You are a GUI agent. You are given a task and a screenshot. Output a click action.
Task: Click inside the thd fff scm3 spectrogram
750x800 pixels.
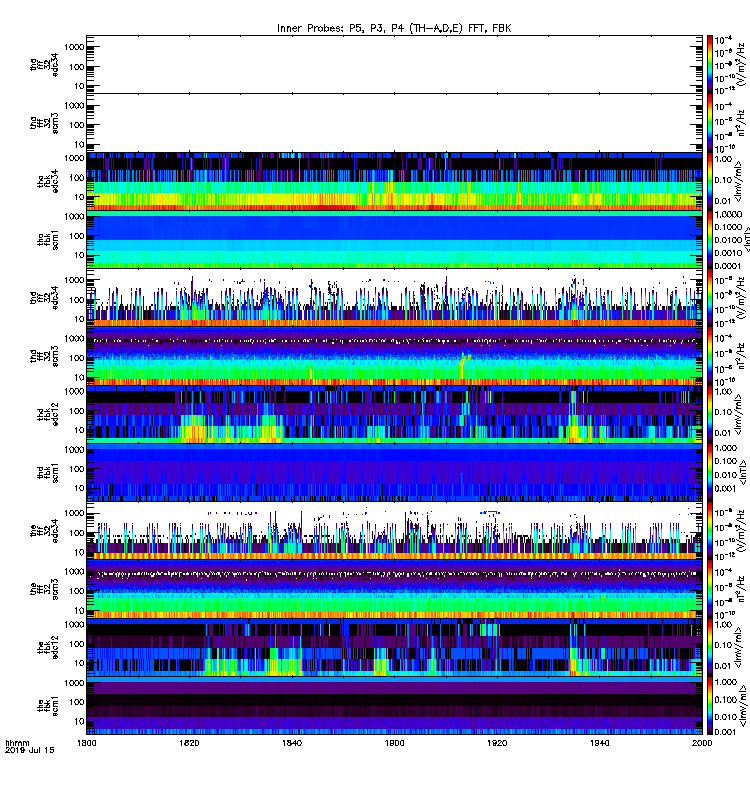[394, 356]
